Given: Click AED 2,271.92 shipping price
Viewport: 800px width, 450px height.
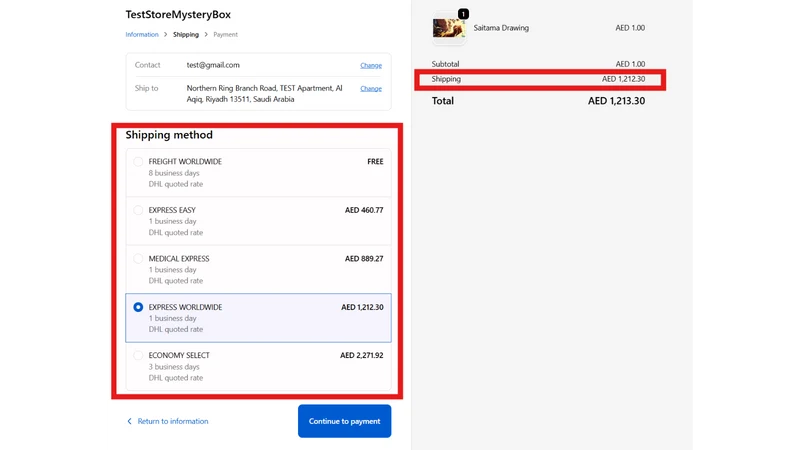Looking at the screenshot, I should 362,356.
